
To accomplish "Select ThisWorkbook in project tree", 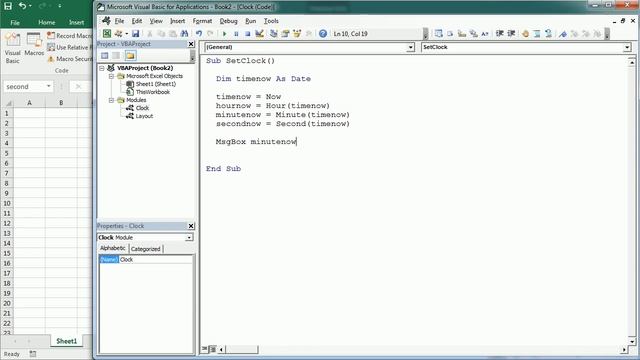I will (153, 92).
